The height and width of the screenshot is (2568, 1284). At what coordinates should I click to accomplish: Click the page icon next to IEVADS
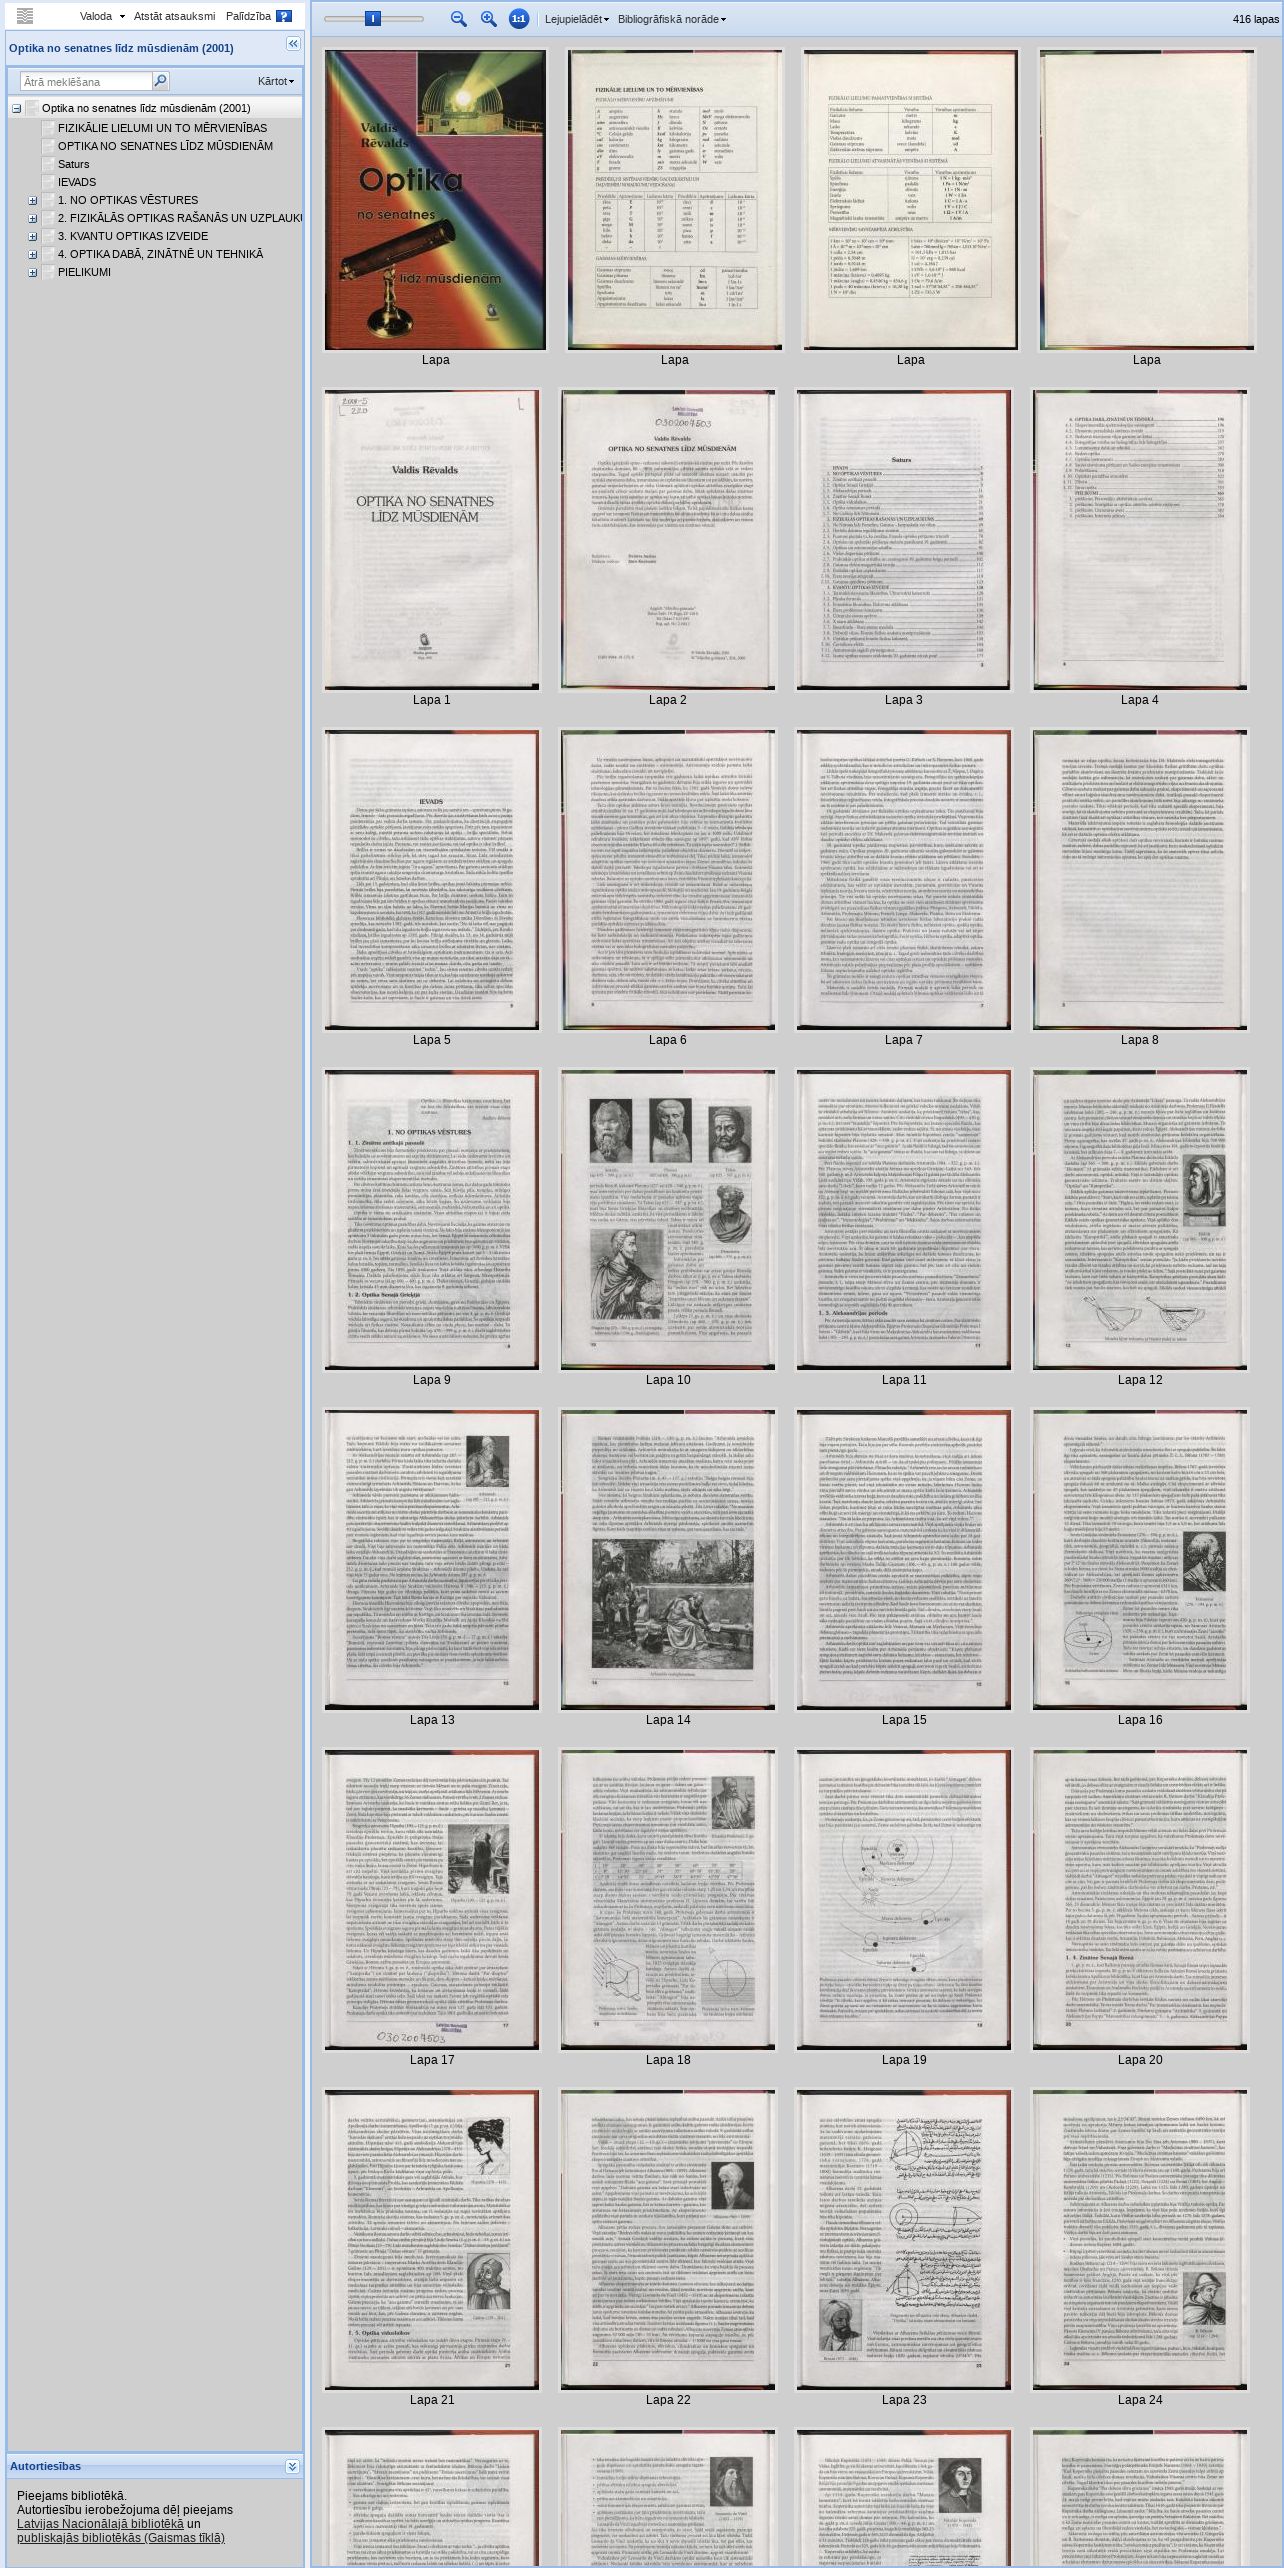pos(48,182)
